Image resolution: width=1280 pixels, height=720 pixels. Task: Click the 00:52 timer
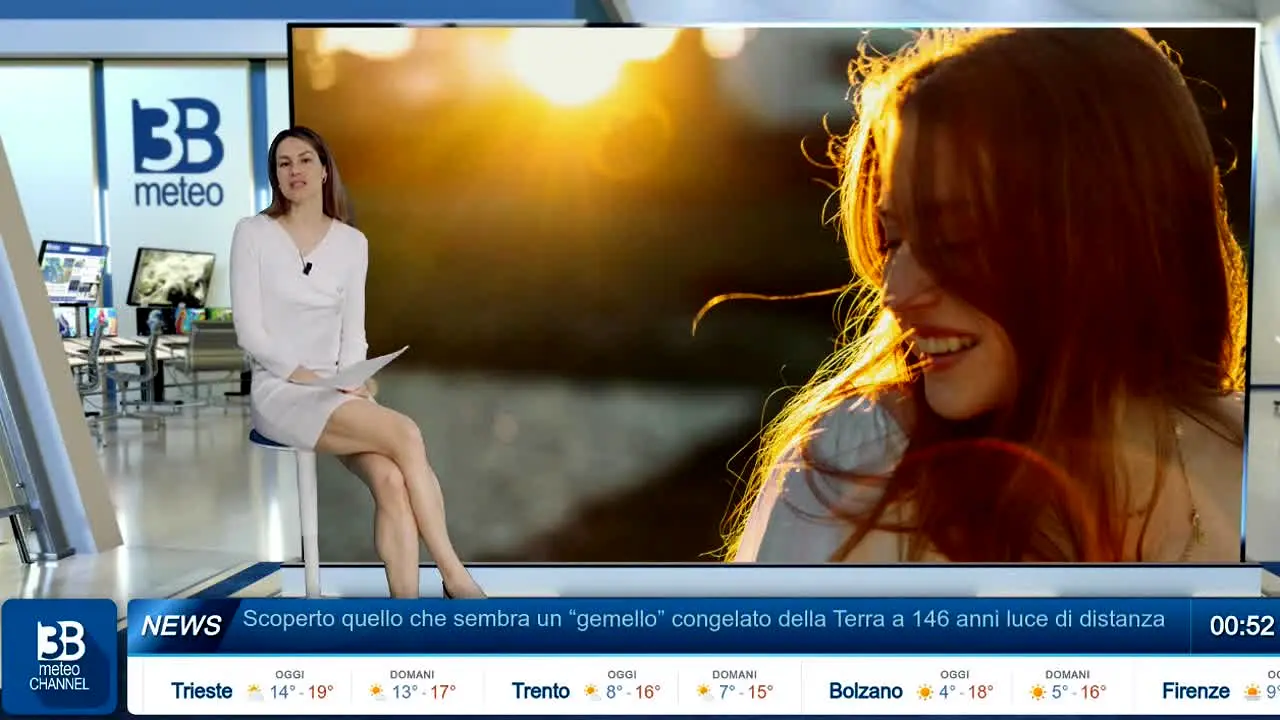coord(1242,626)
